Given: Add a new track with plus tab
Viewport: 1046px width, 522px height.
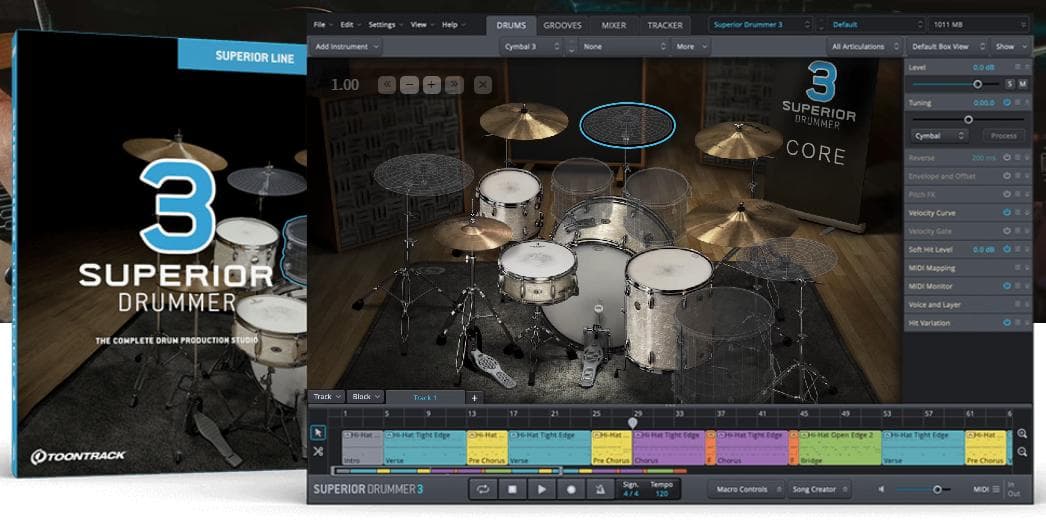Looking at the screenshot, I should pyautogui.click(x=475, y=397).
